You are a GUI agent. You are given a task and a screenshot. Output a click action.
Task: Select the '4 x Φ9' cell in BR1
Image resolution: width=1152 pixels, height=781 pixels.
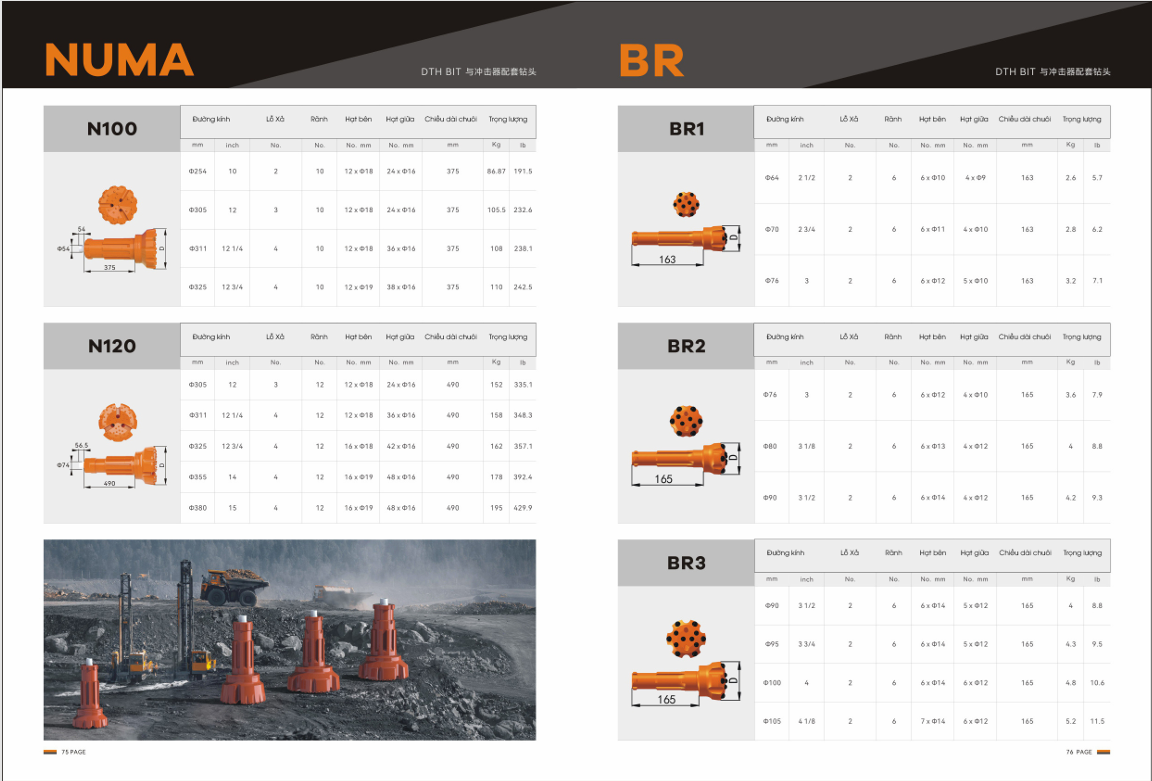coord(976,178)
